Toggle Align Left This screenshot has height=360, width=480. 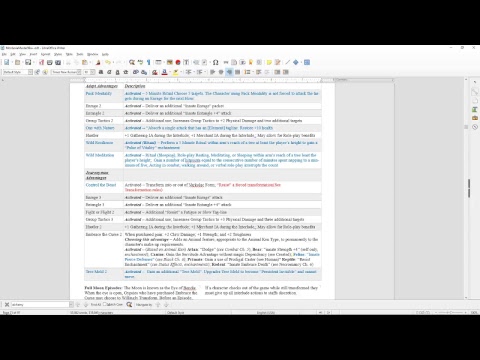(213, 72)
